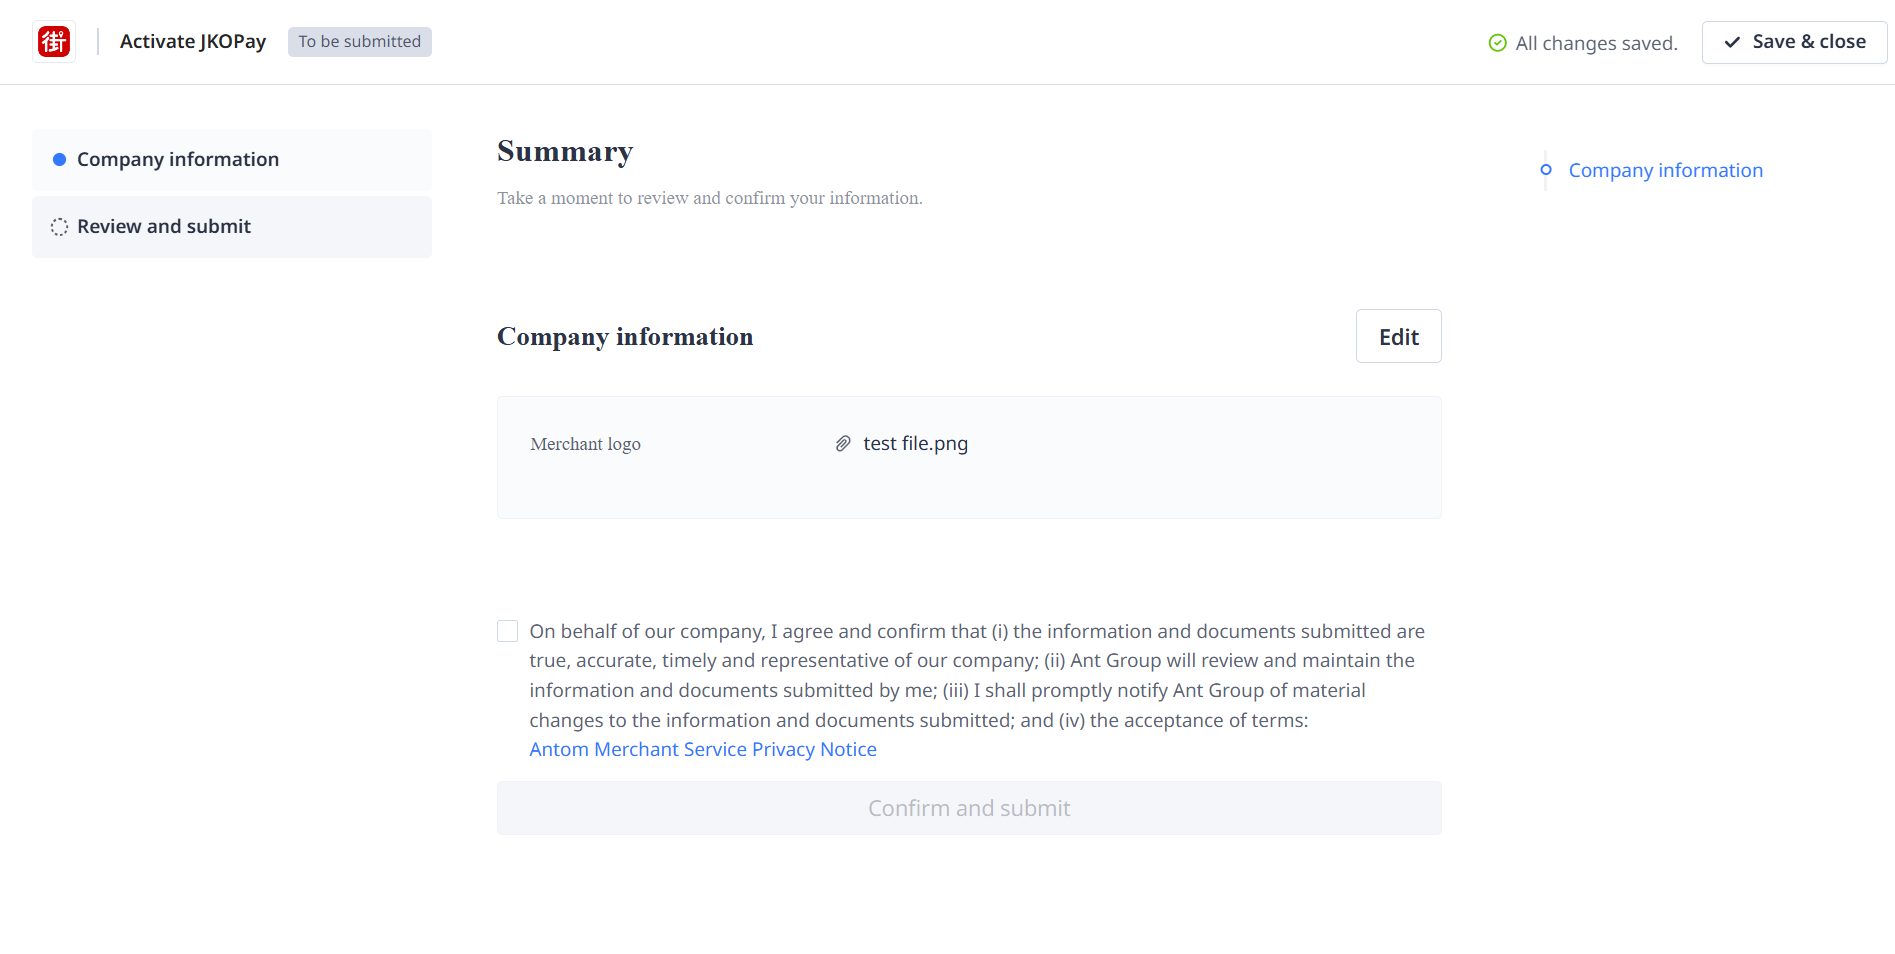Viewport: 1895px width, 954px height.
Task: Click the All changes saved text
Action: click(1596, 43)
